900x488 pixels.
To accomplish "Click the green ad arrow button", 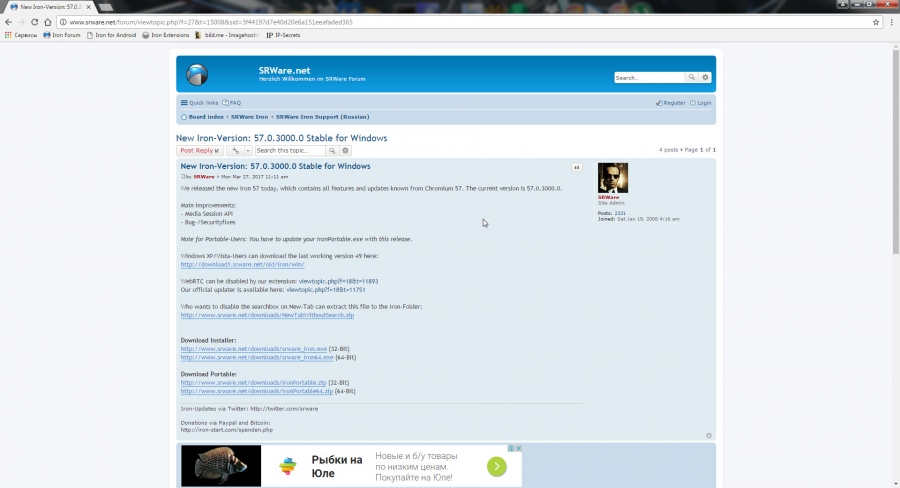I will [497, 467].
